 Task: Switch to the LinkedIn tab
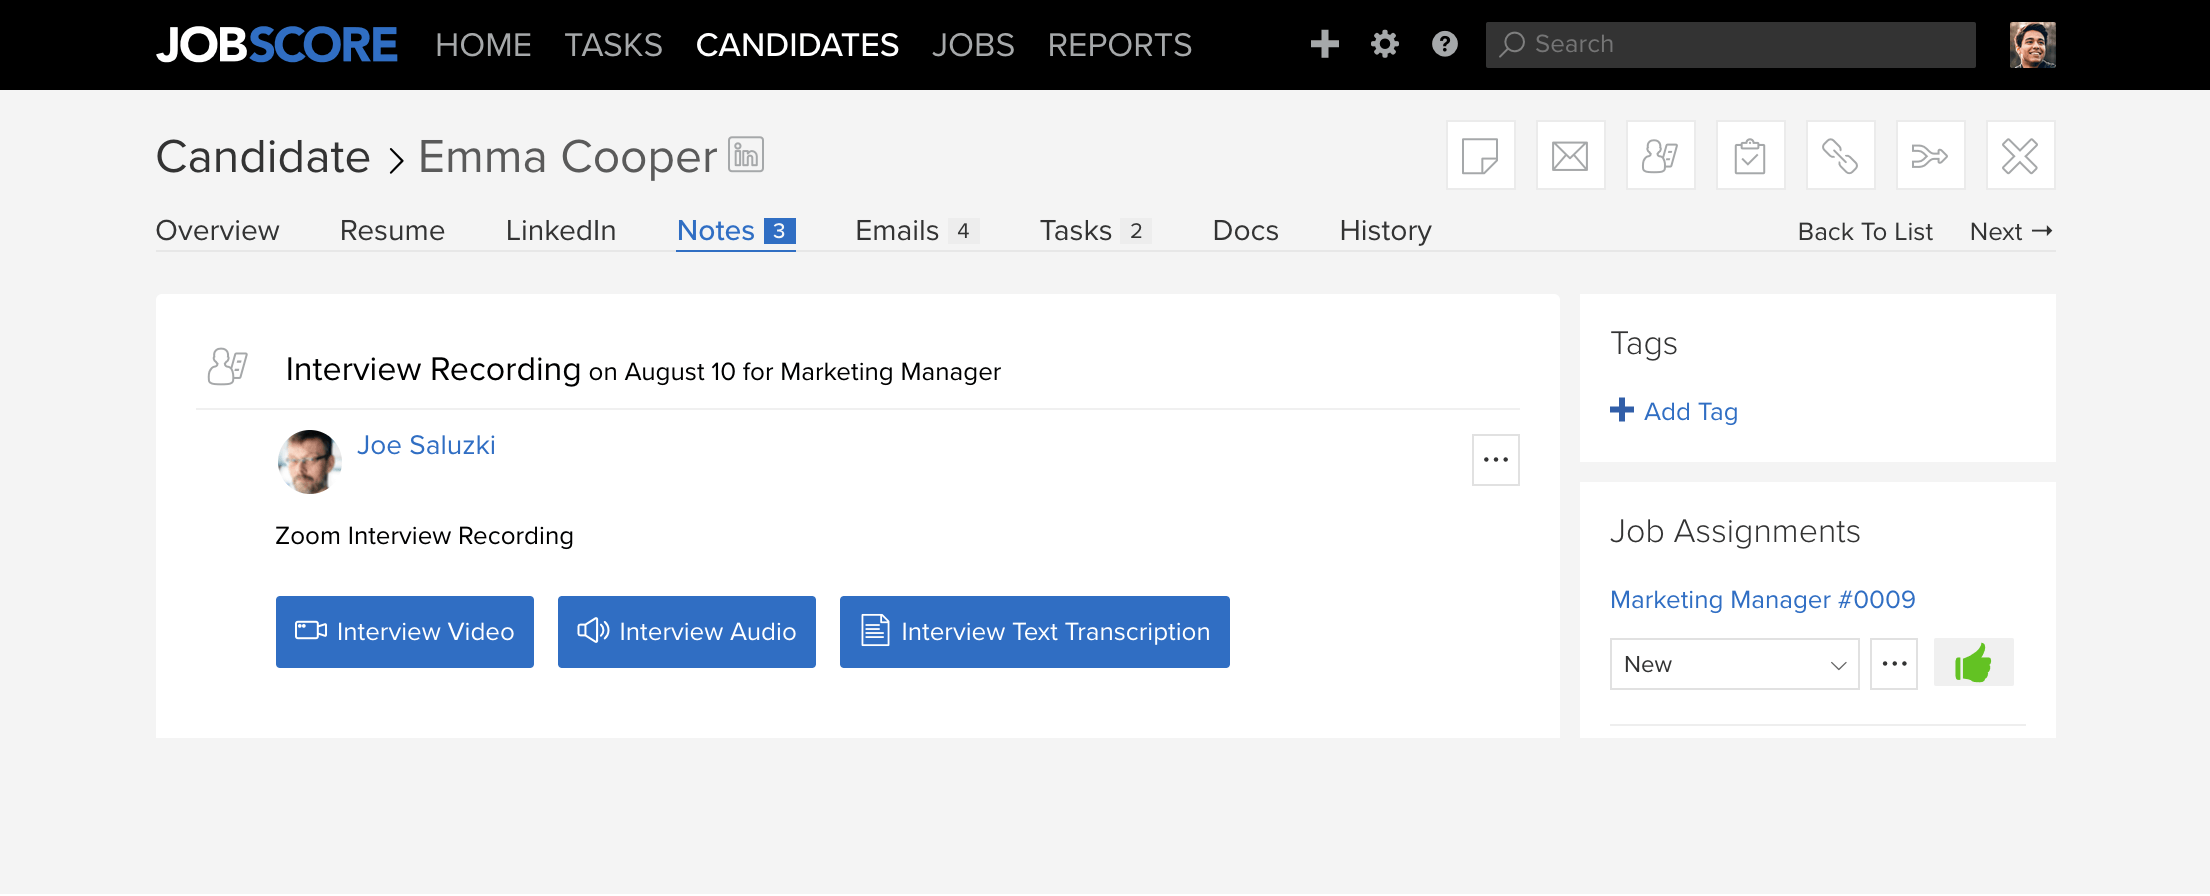click(x=561, y=231)
